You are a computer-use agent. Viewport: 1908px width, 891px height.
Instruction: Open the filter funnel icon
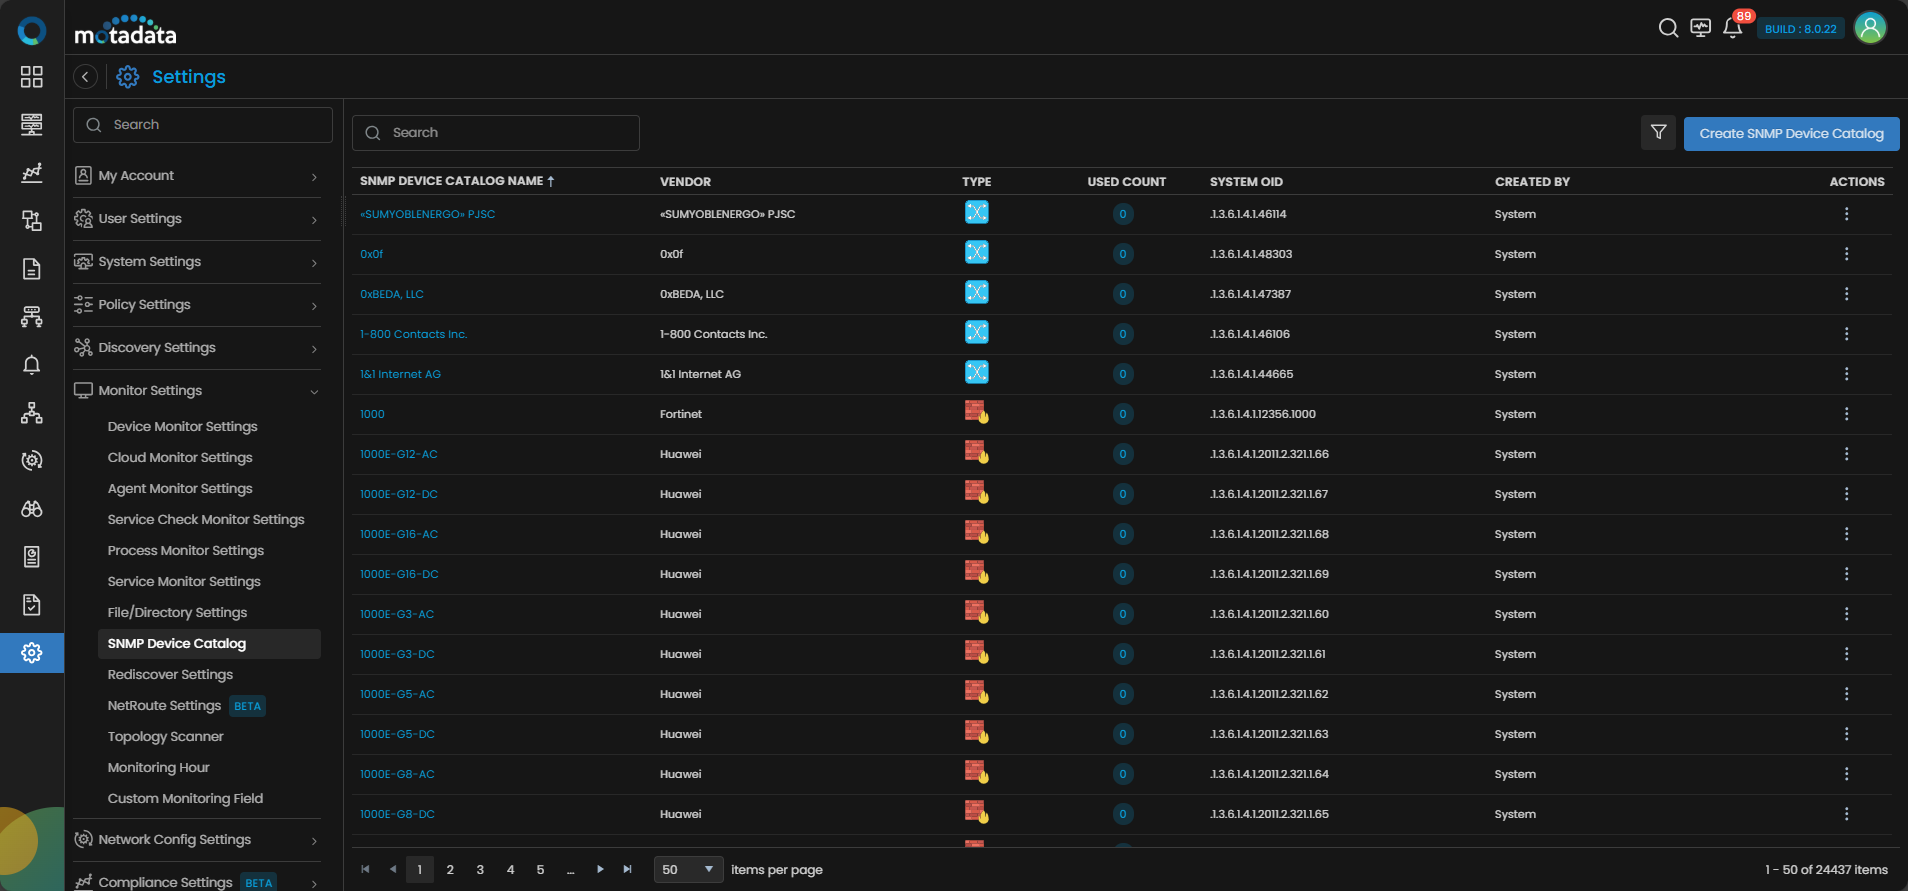point(1658,132)
